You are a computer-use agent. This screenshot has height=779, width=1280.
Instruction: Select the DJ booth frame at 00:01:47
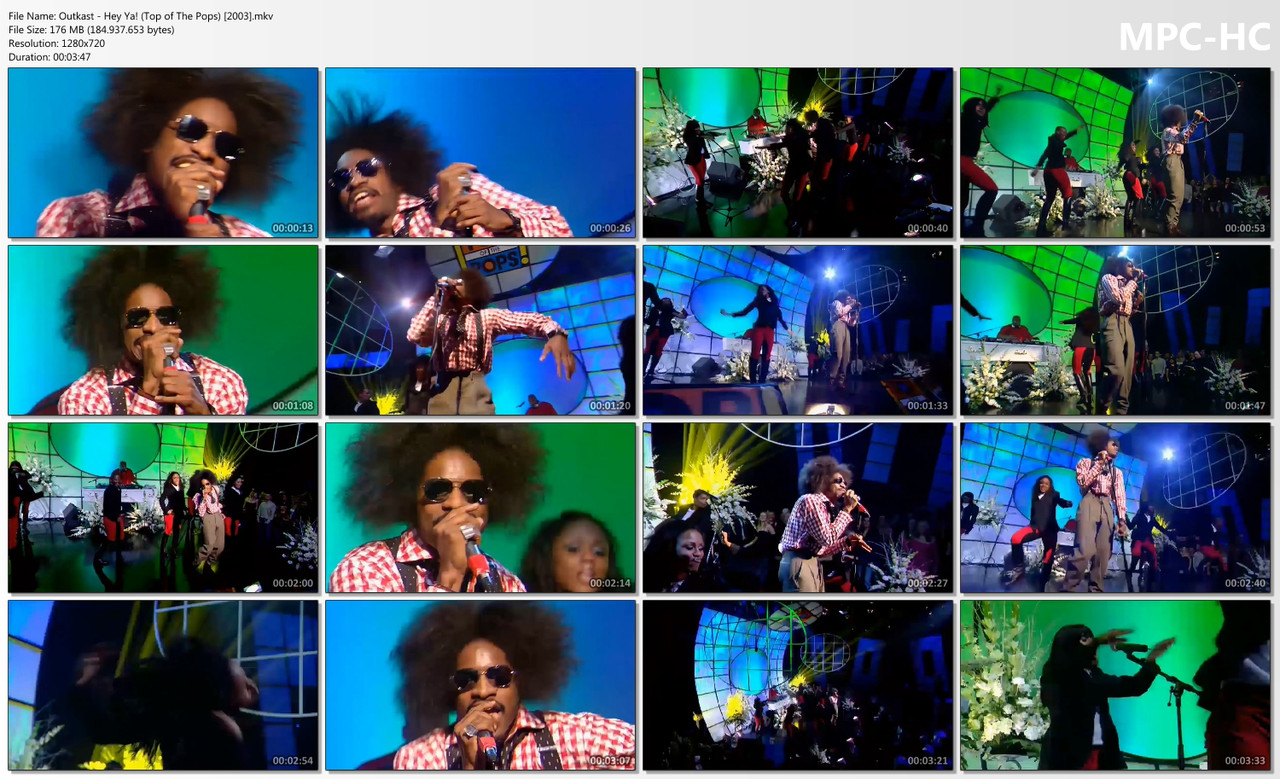tap(1114, 330)
